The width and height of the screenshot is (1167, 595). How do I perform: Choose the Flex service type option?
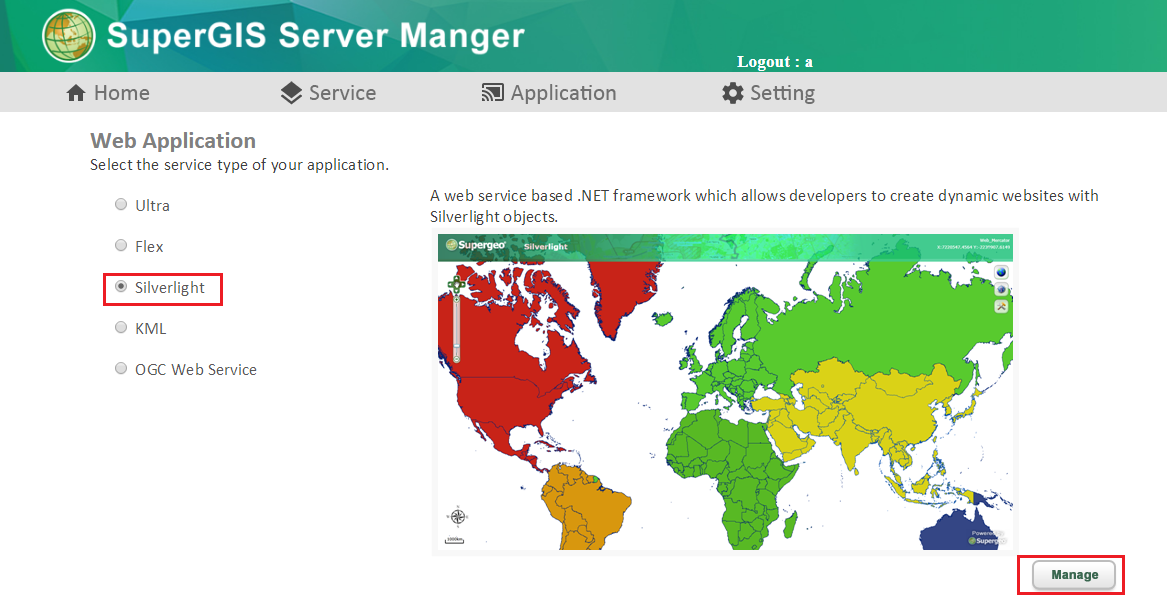[x=121, y=246]
